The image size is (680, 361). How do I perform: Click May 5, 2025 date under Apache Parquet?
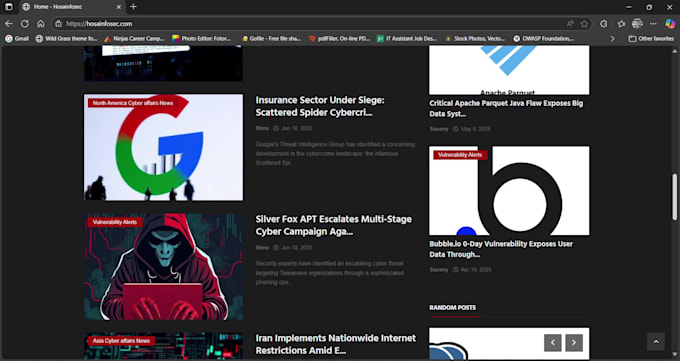click(475, 129)
